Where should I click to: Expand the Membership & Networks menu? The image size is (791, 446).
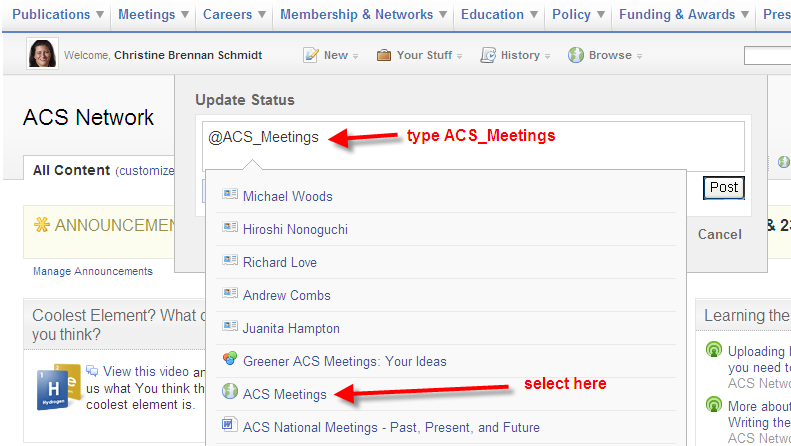364,15
